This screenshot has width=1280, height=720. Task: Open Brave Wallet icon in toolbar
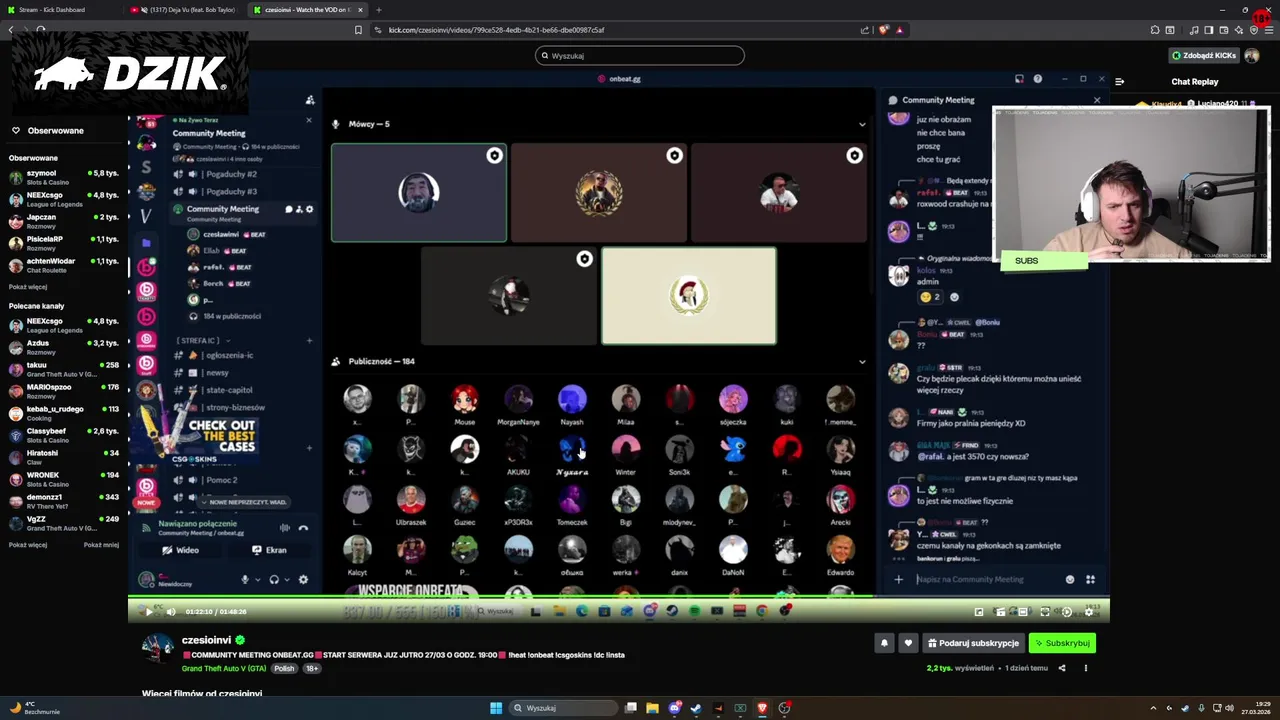[1224, 30]
